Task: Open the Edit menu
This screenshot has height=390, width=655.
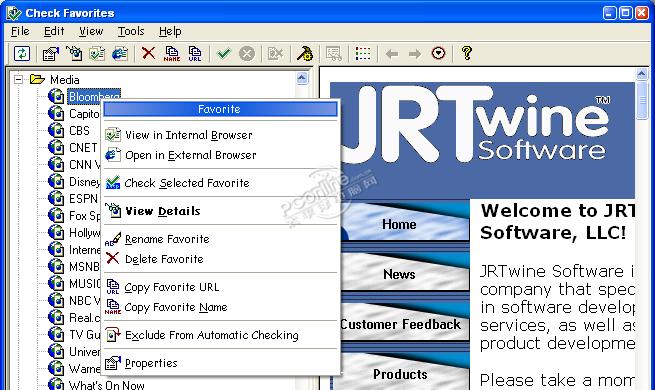Action: click(x=54, y=31)
